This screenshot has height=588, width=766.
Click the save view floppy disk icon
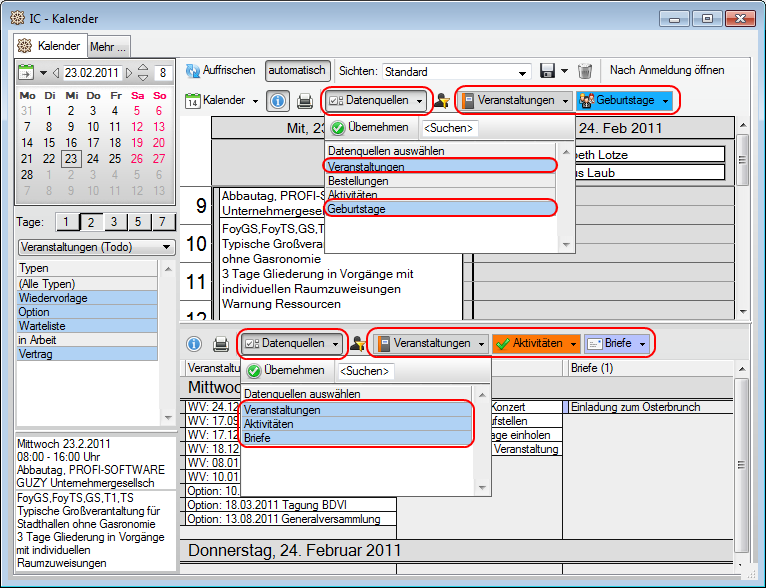point(547,71)
